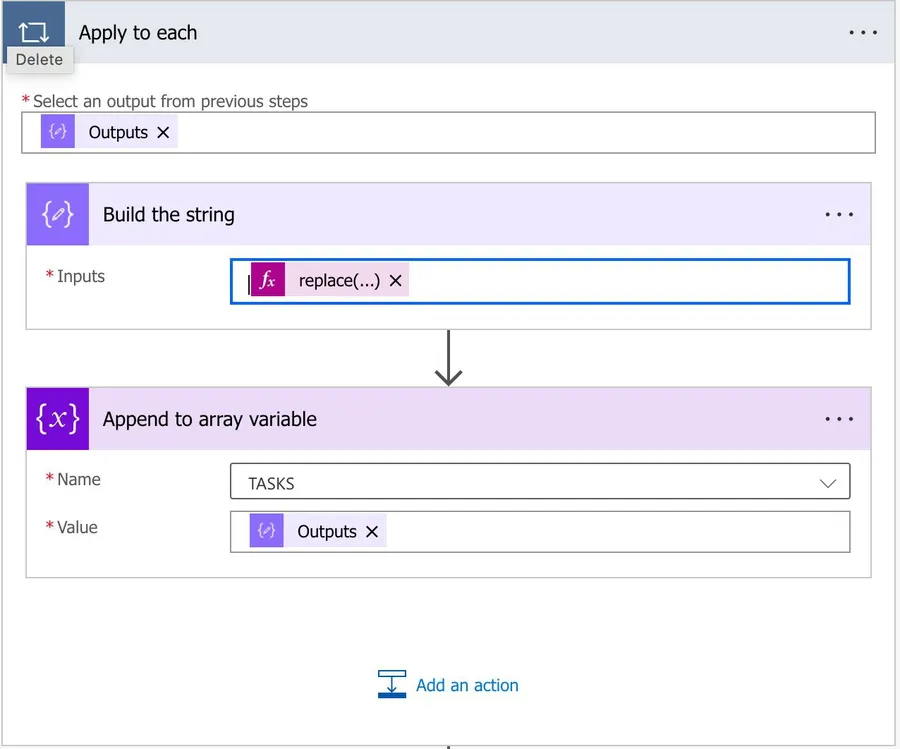Open the replace(...) expression token
The width and height of the screenshot is (900, 749).
click(339, 281)
